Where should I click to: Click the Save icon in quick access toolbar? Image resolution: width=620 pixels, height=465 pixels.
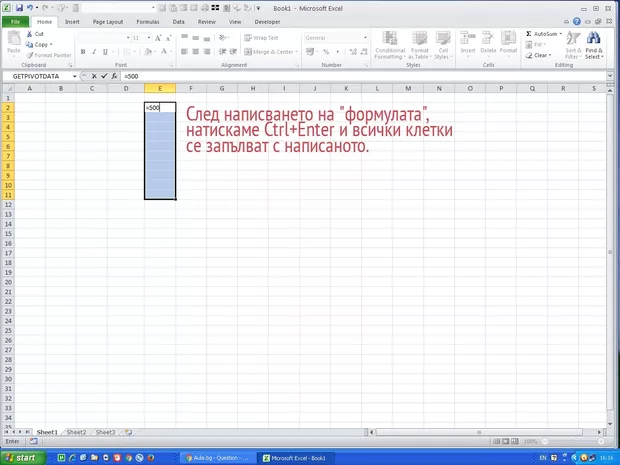18,7
